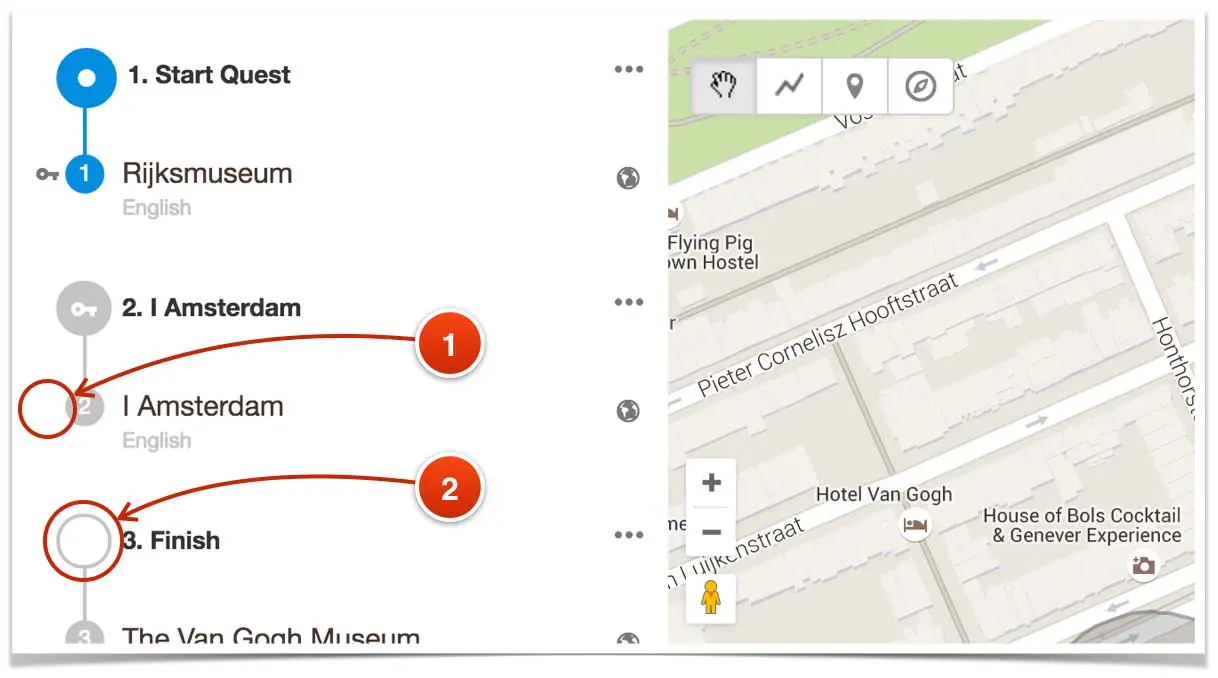Image resolution: width=1218 pixels, height=678 pixels.
Task: Select The Van Gogh Museum list item
Action: (x=270, y=634)
